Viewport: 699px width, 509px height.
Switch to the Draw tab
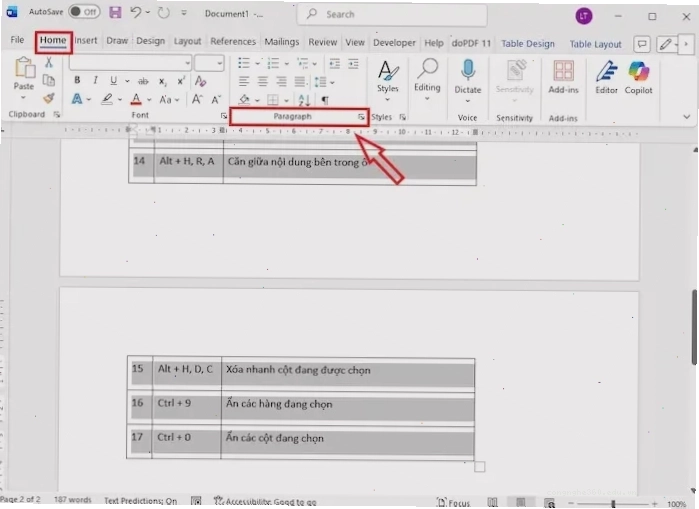117,41
